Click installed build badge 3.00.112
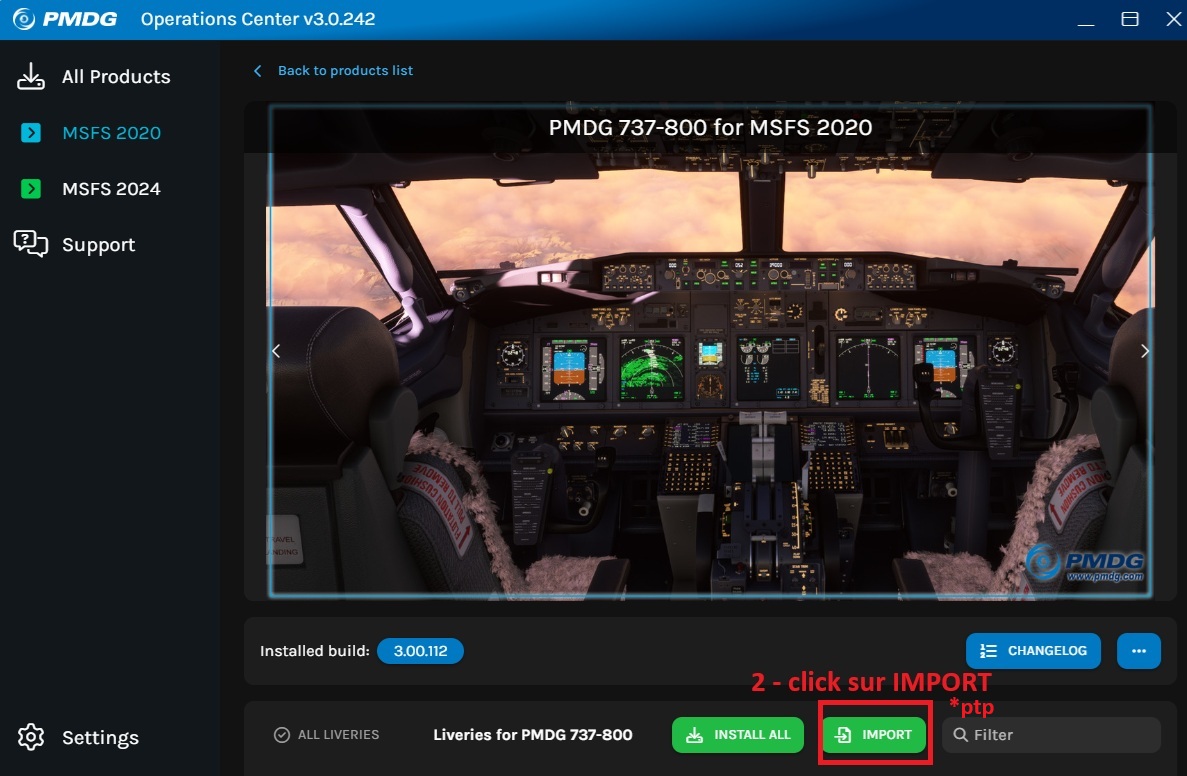The height and width of the screenshot is (776, 1187). pyautogui.click(x=420, y=651)
